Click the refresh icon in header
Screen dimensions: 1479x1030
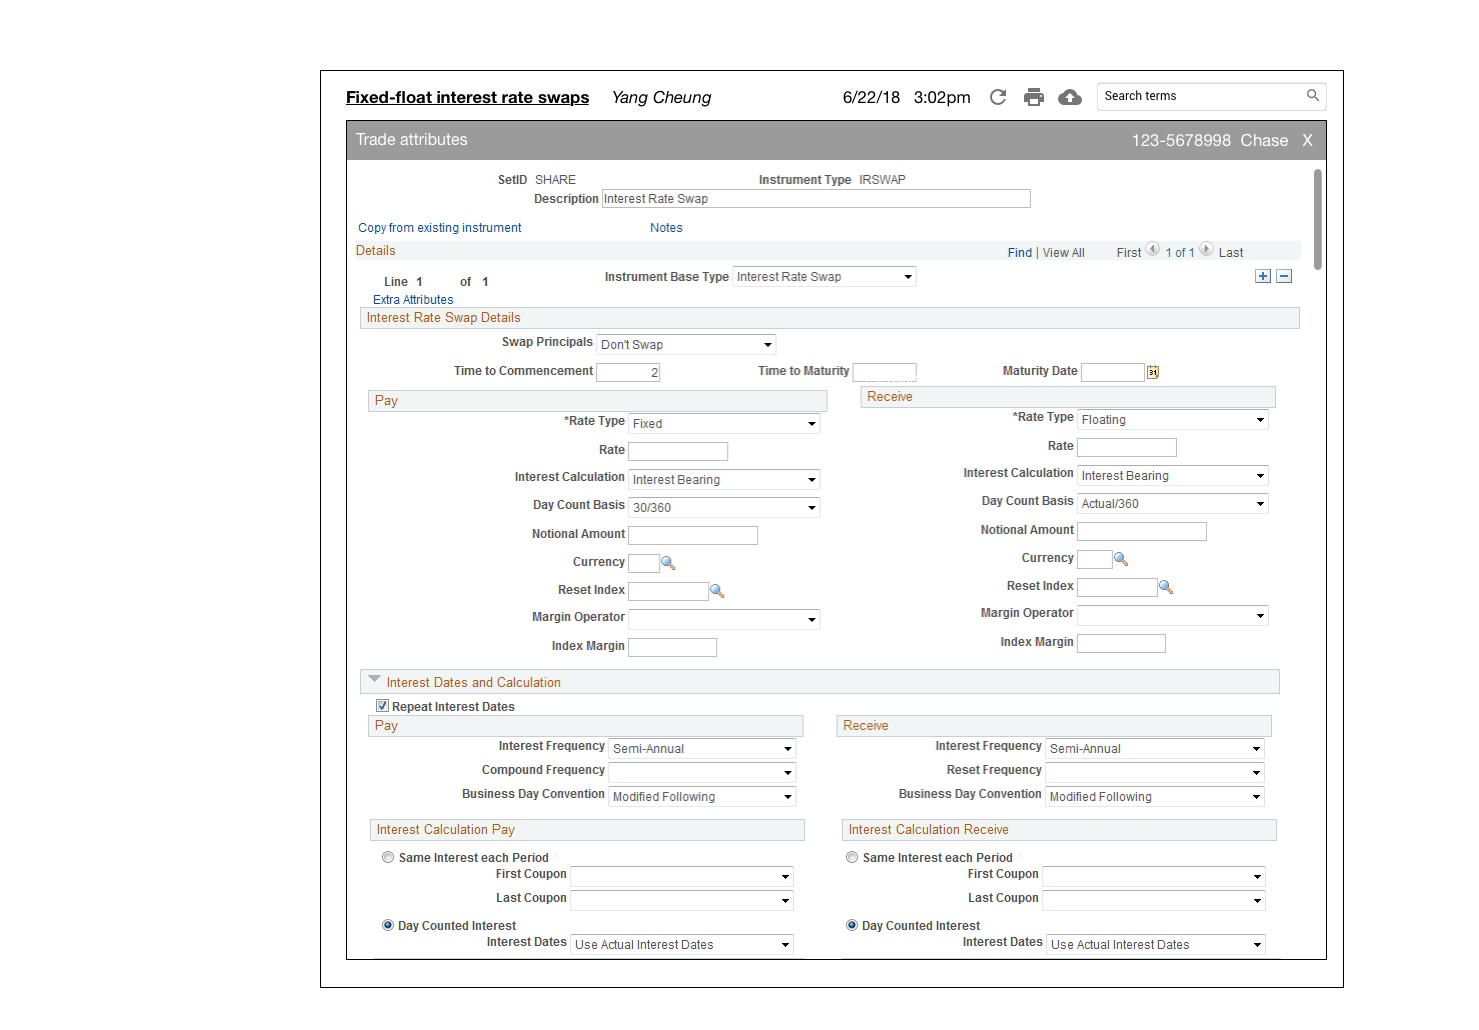click(998, 97)
